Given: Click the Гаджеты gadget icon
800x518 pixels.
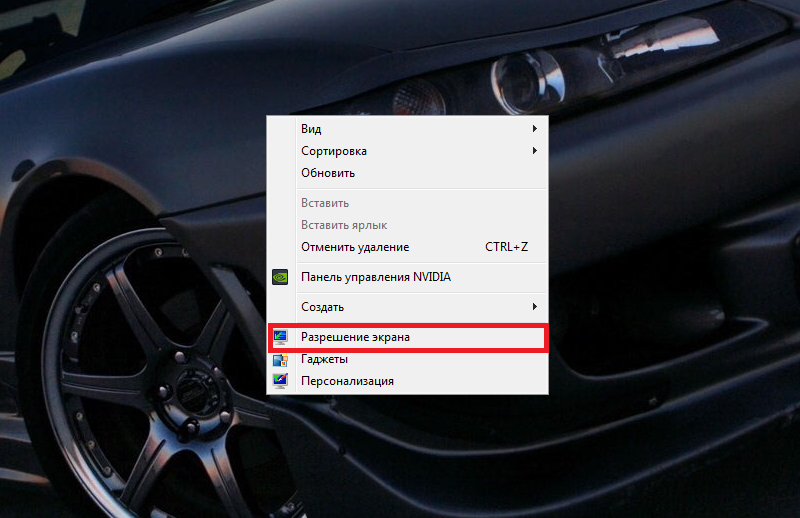Looking at the screenshot, I should coord(281,360).
